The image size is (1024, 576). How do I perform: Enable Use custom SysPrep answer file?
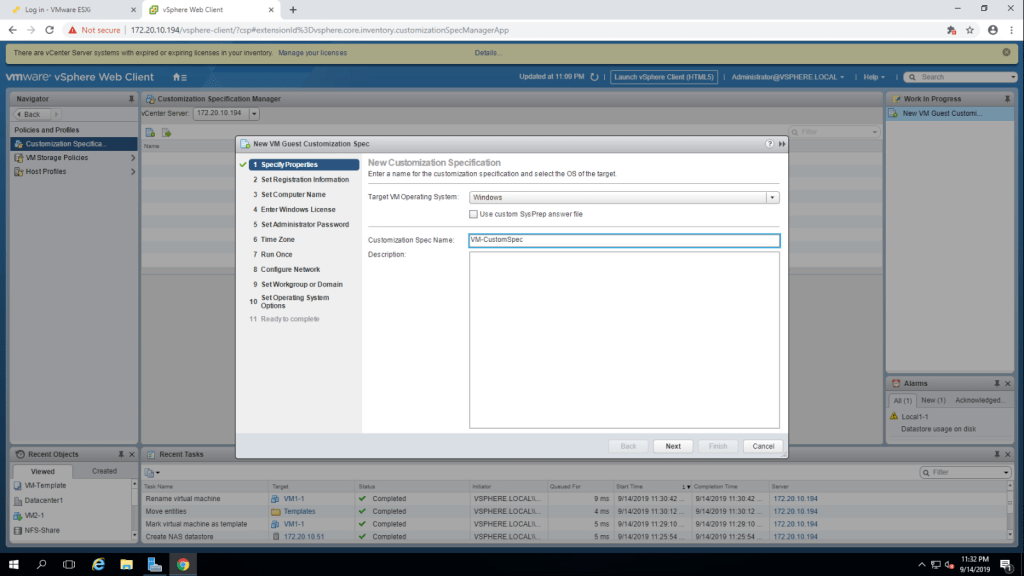click(473, 214)
